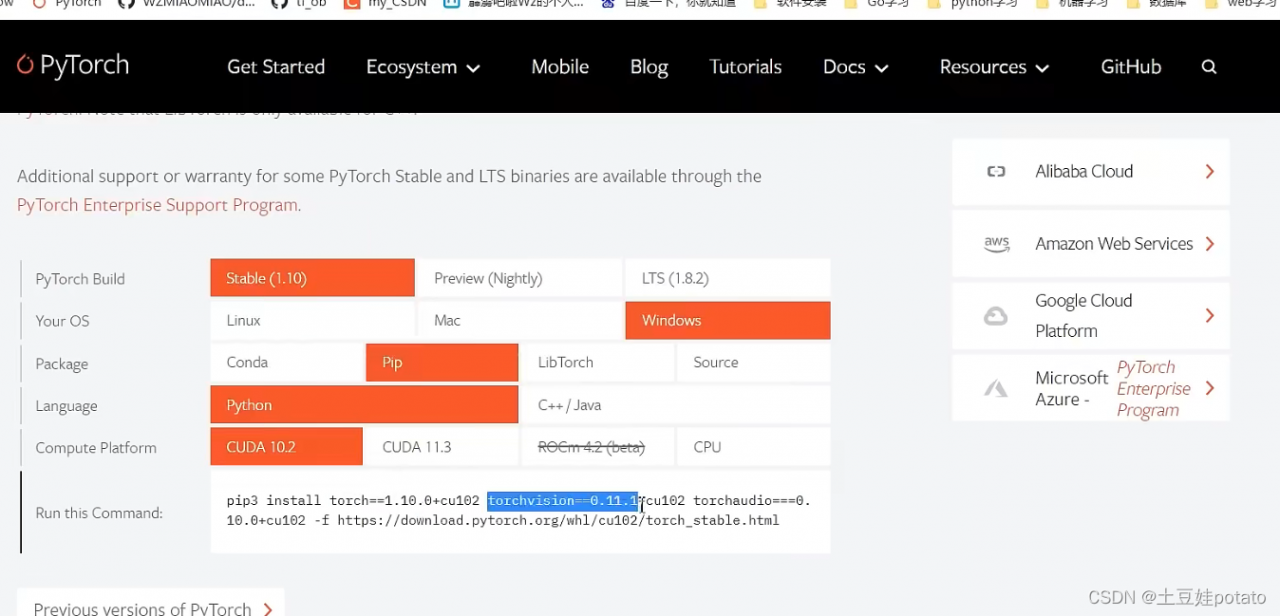
Task: Select the Preview (Nightly) build
Action: coord(519,278)
